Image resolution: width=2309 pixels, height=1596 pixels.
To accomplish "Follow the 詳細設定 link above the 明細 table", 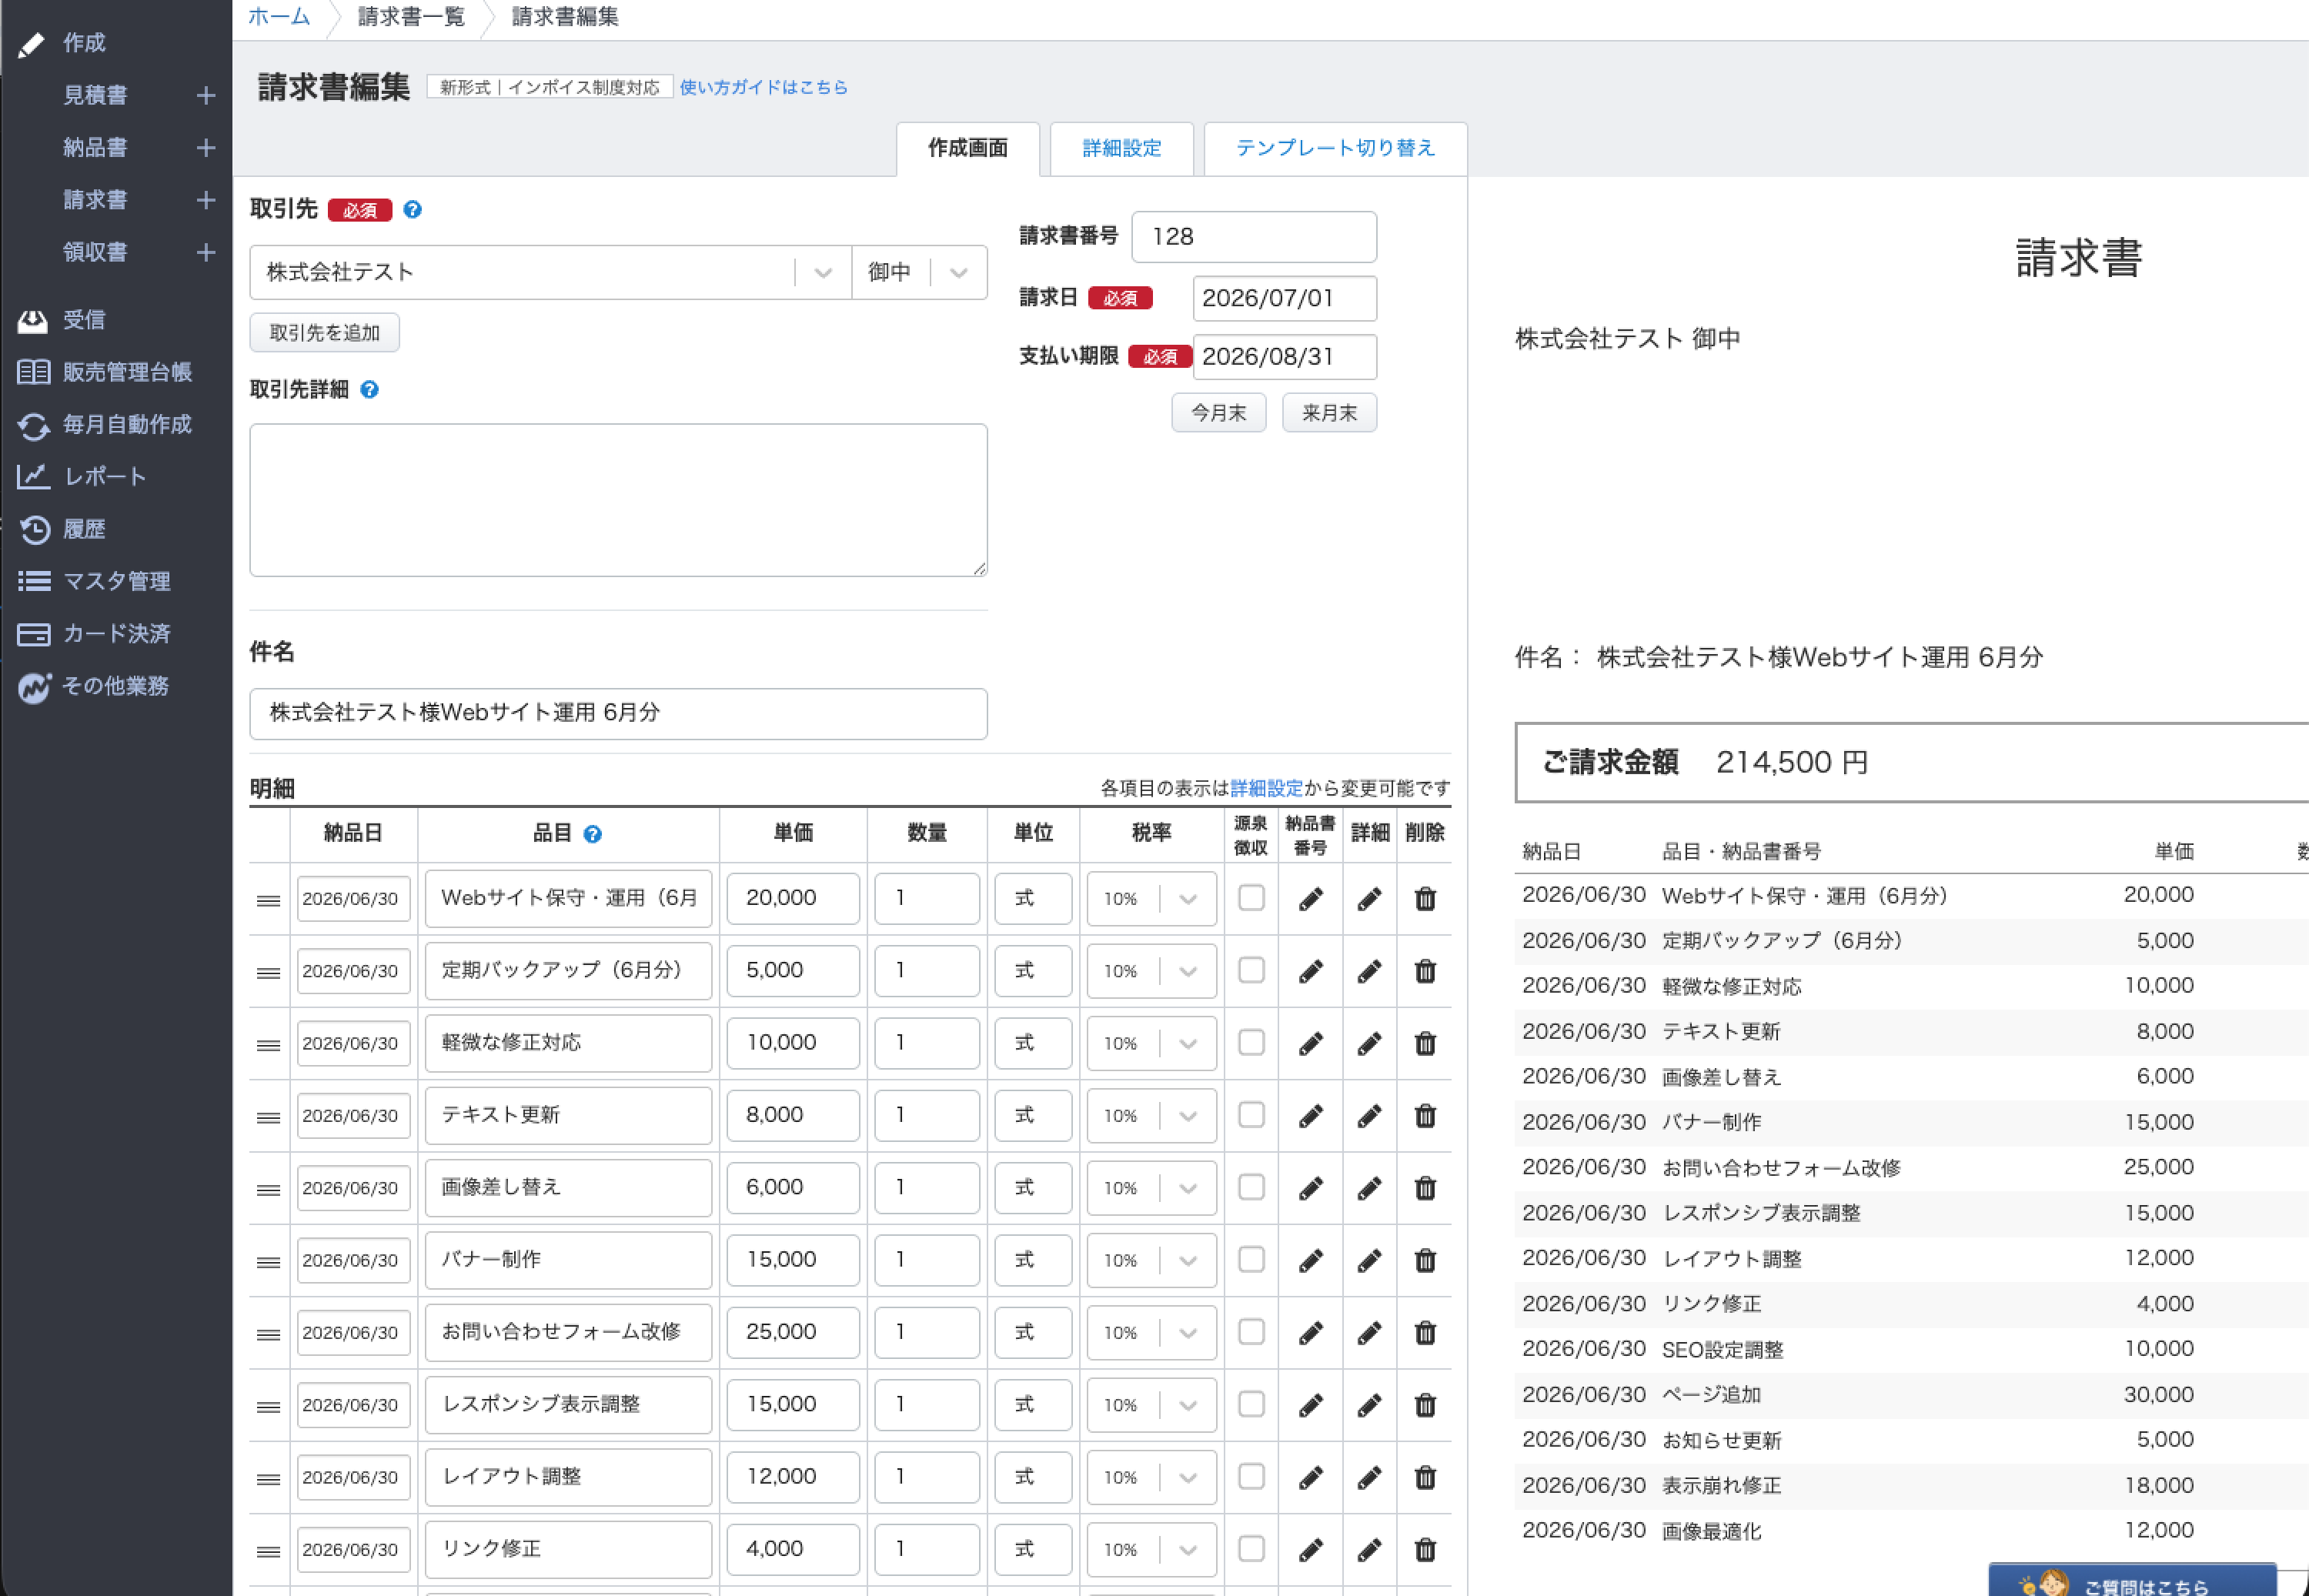I will click(x=1266, y=788).
